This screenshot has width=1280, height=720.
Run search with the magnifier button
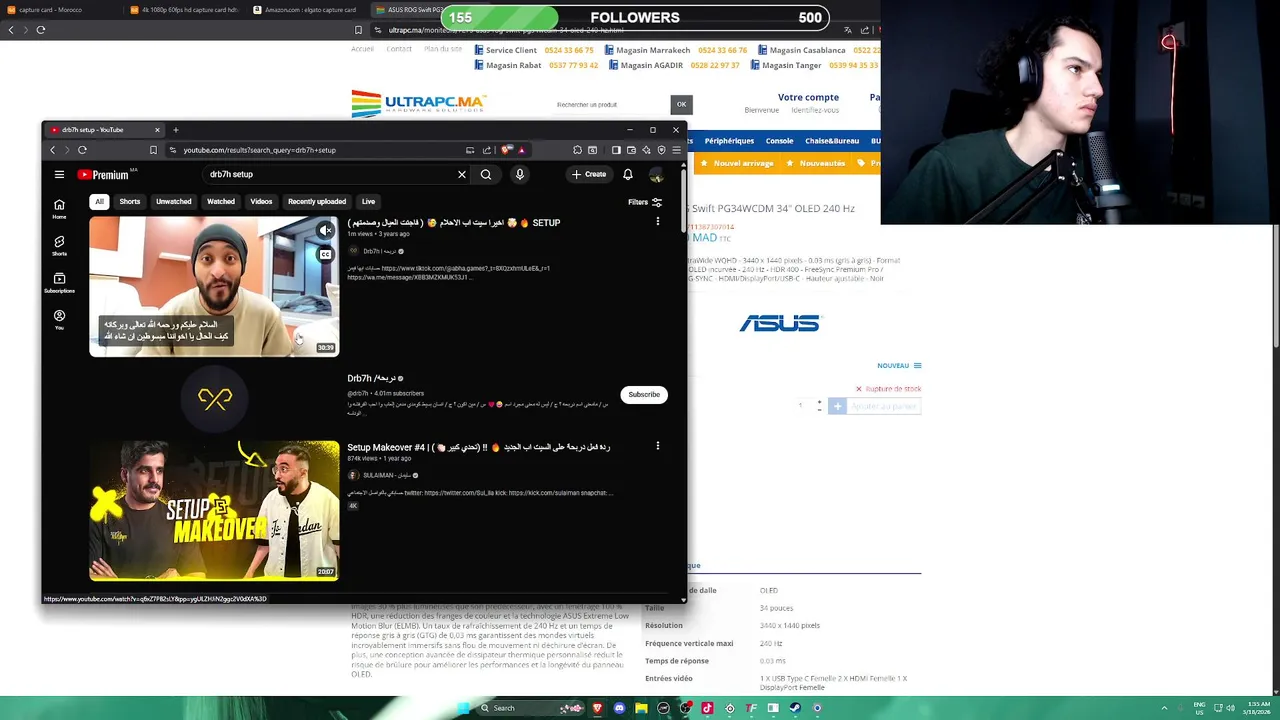(x=486, y=174)
